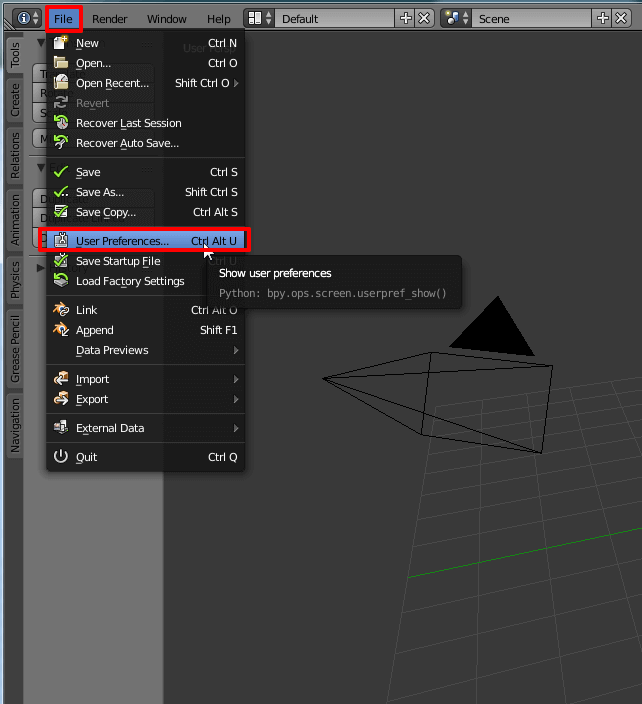This screenshot has height=704, width=642.
Task: Add a new scene with plus
Action: coord(602,18)
